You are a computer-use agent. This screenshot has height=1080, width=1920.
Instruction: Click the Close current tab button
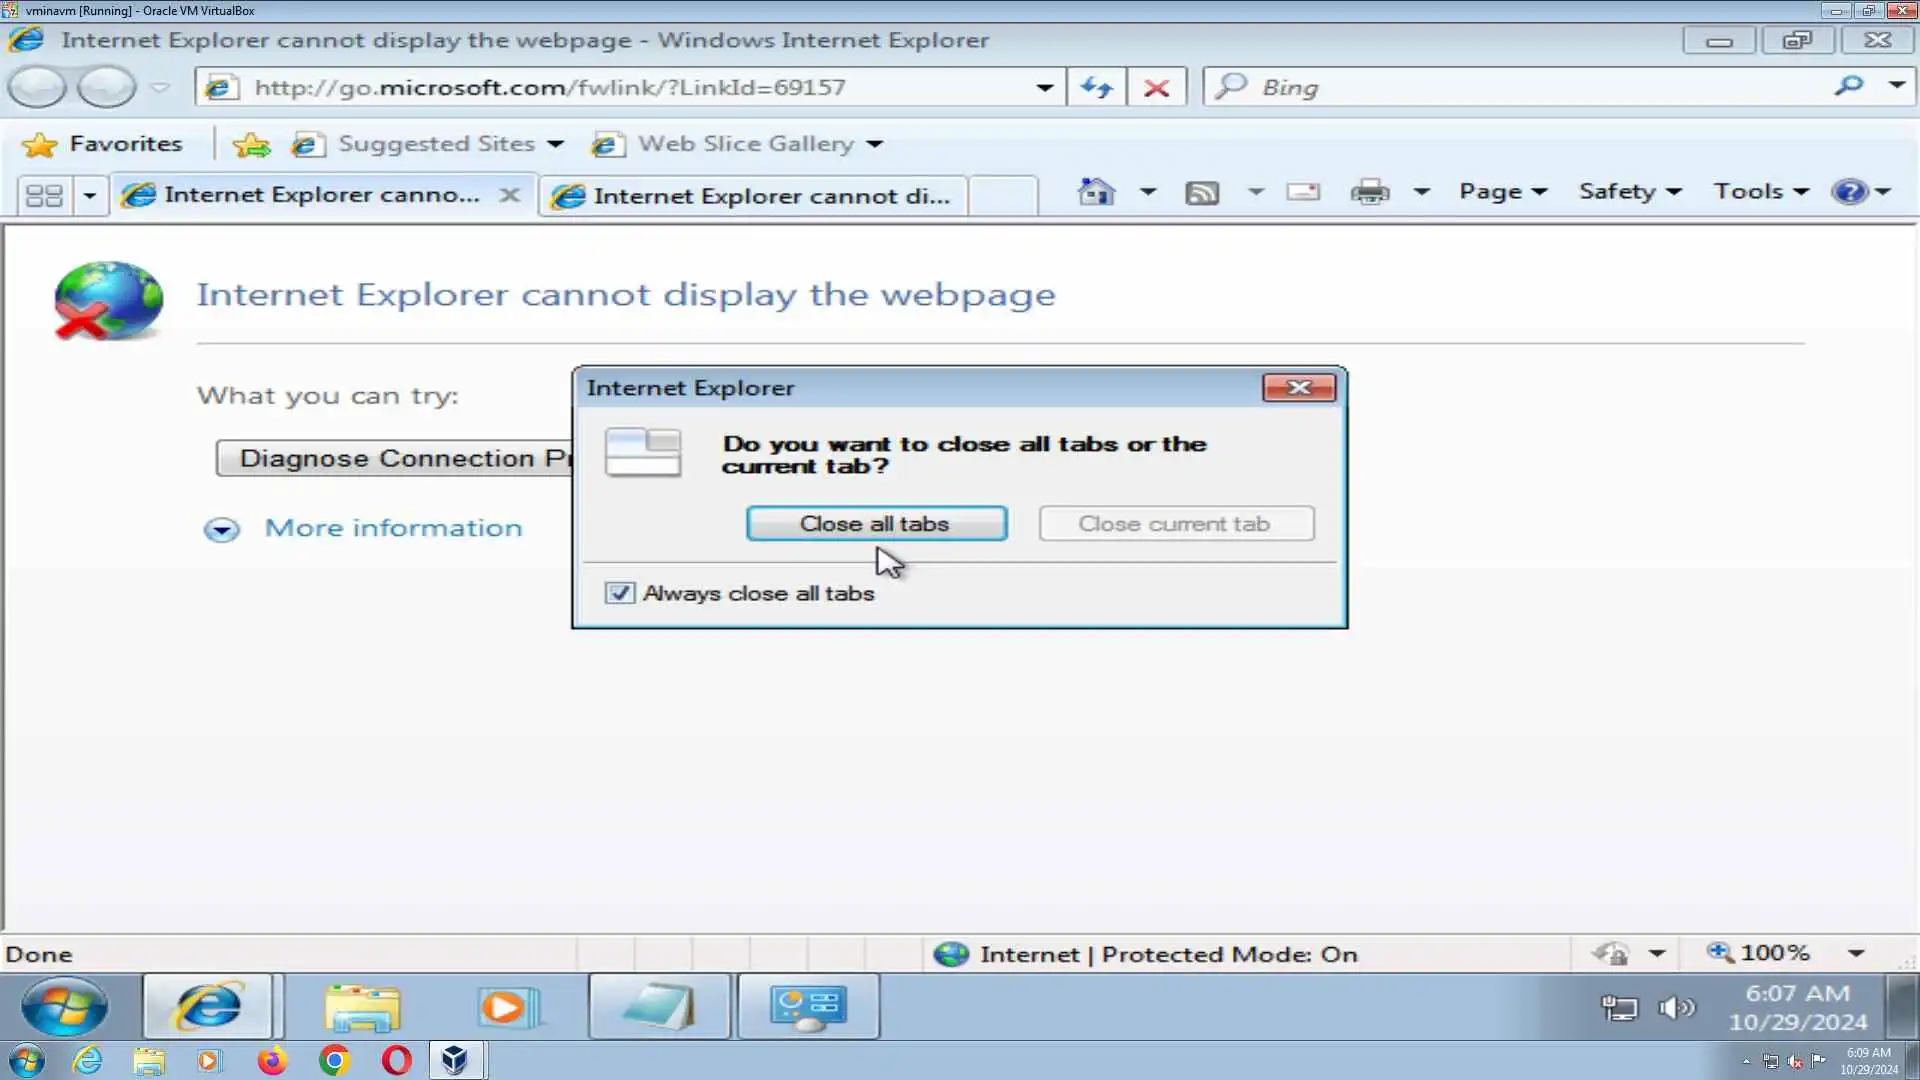1176,524
